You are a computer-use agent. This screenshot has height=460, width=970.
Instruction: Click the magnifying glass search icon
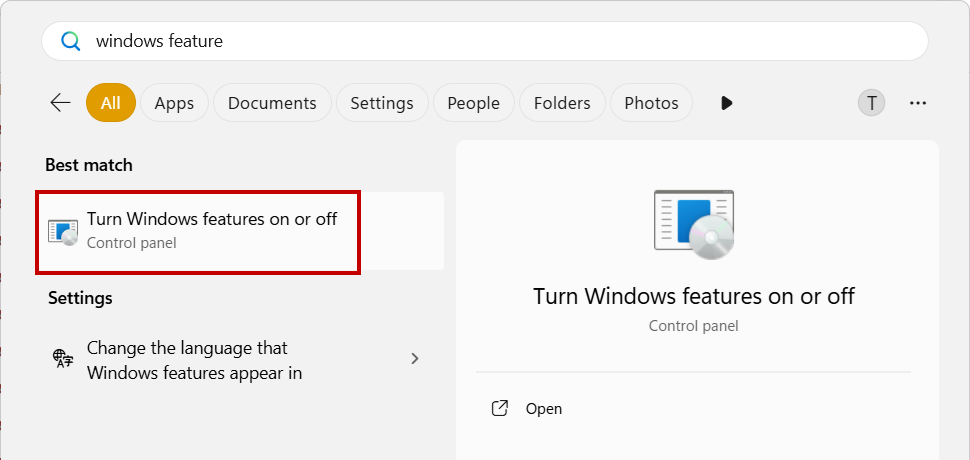tap(71, 41)
